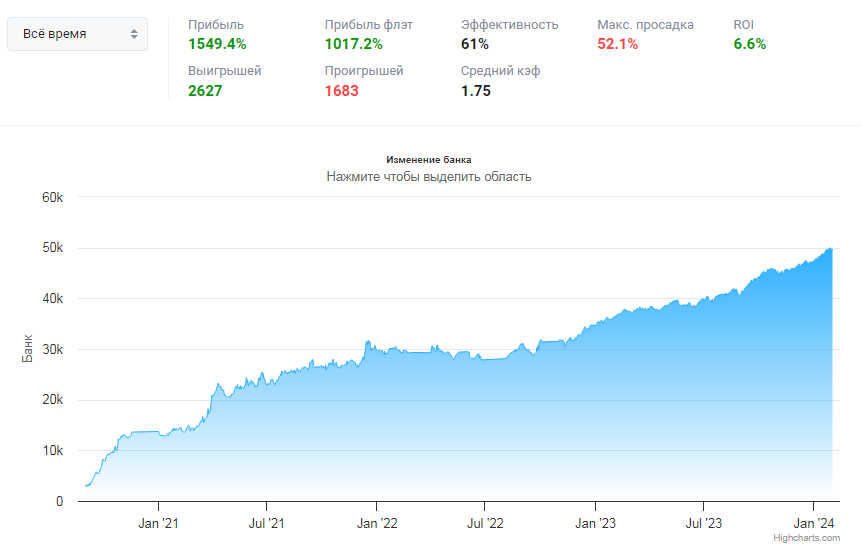Click the "Выигрышей" count 2627
The image size is (862, 547).
(x=205, y=91)
